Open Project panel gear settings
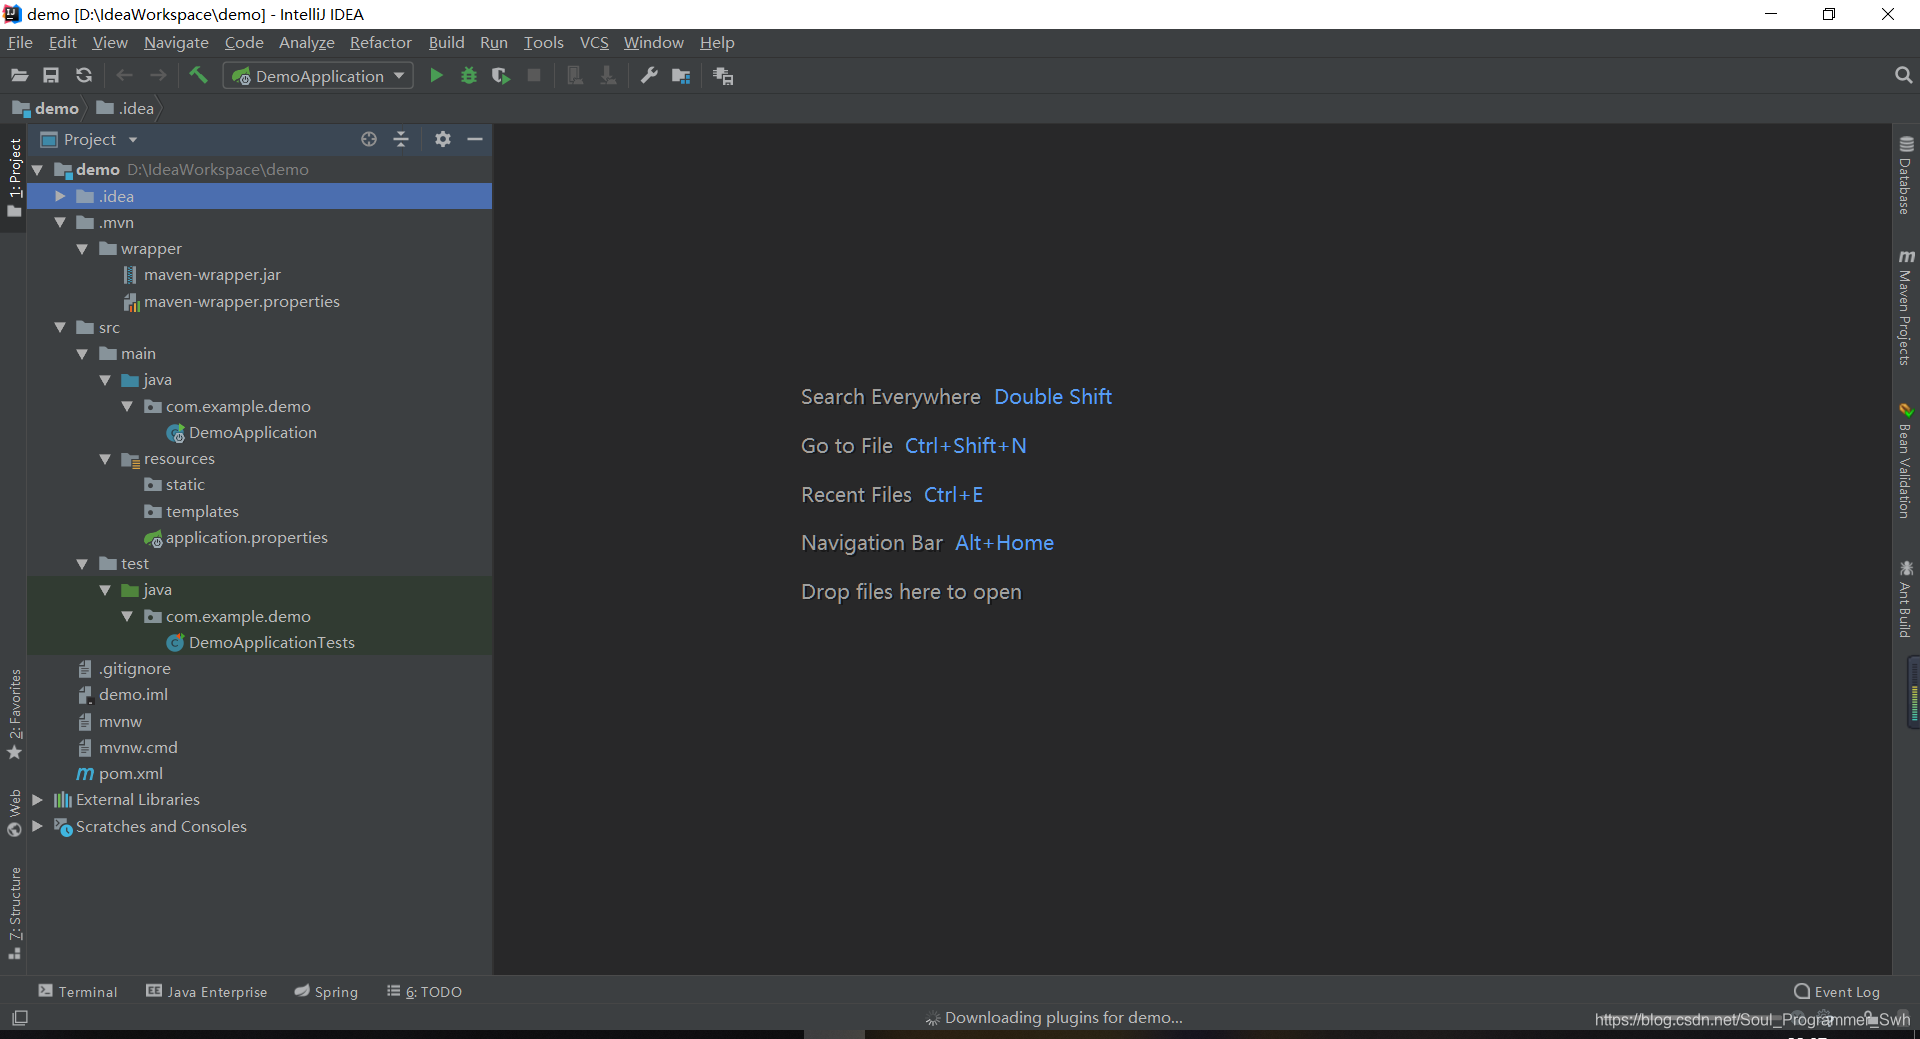The height and width of the screenshot is (1039, 1920). pyautogui.click(x=443, y=140)
